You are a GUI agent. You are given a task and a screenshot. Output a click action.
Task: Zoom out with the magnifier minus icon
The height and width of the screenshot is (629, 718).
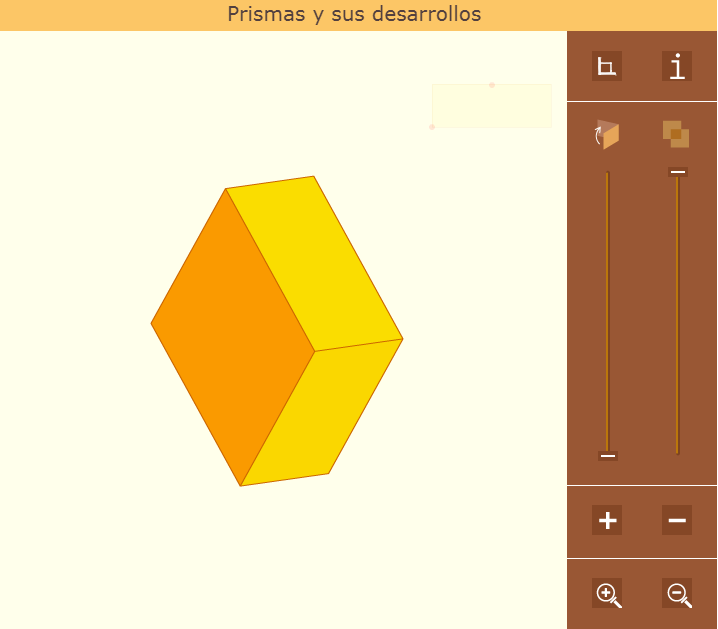[678, 594]
